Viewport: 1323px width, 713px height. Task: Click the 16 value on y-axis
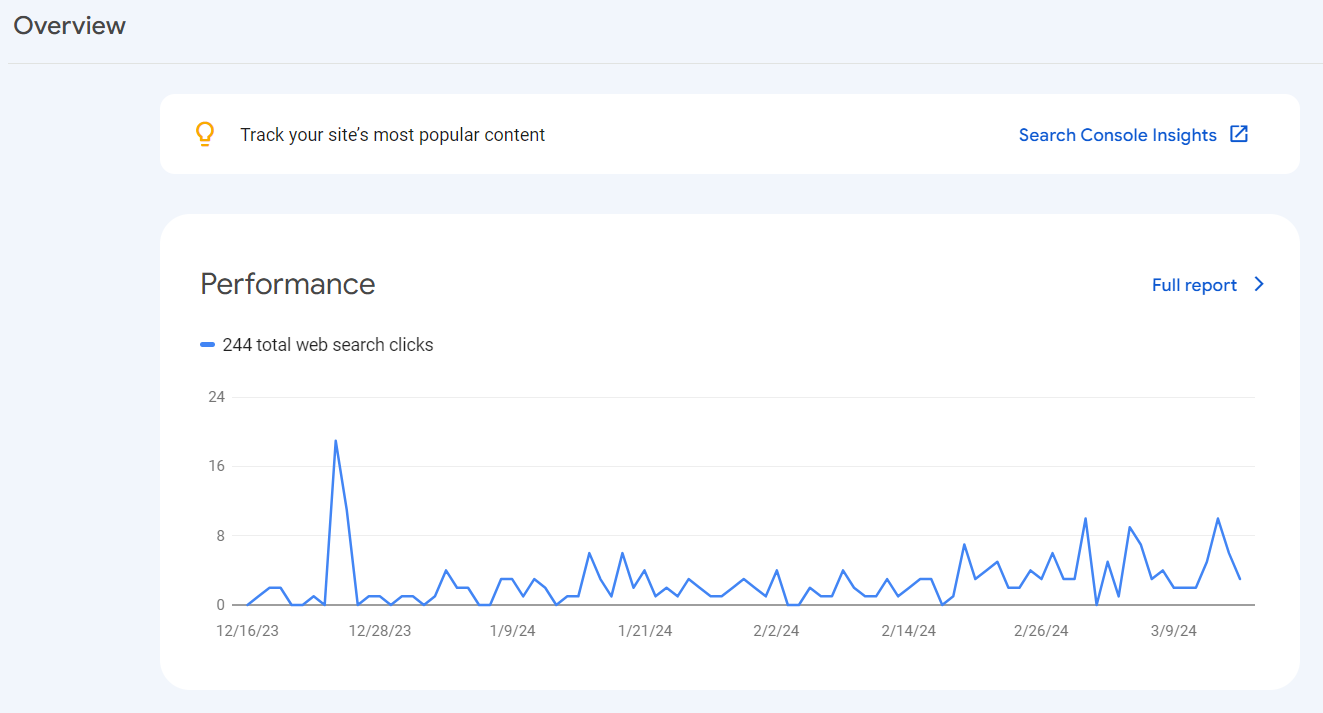coord(216,466)
